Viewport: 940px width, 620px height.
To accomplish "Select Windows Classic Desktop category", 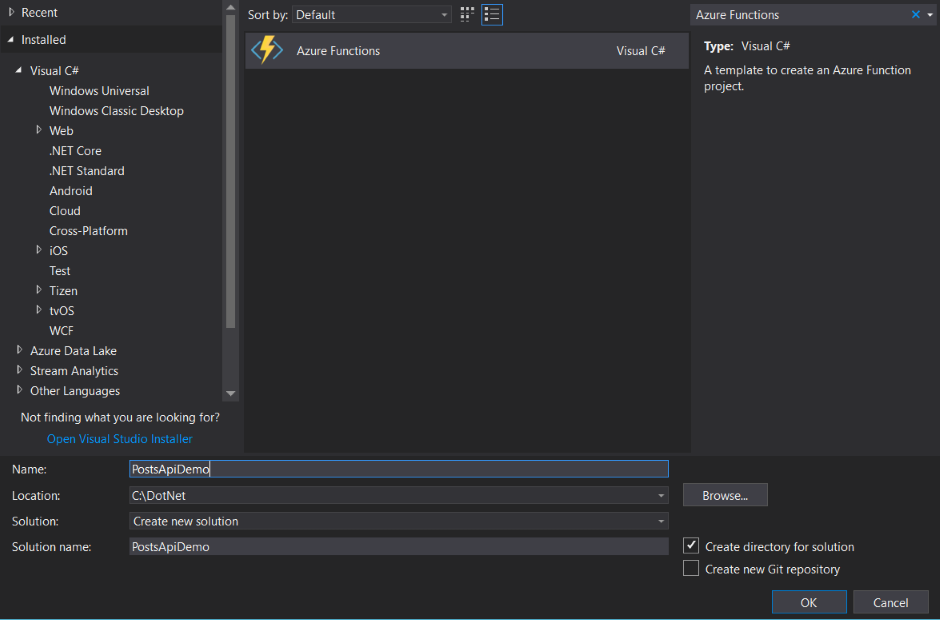I will pyautogui.click(x=116, y=110).
